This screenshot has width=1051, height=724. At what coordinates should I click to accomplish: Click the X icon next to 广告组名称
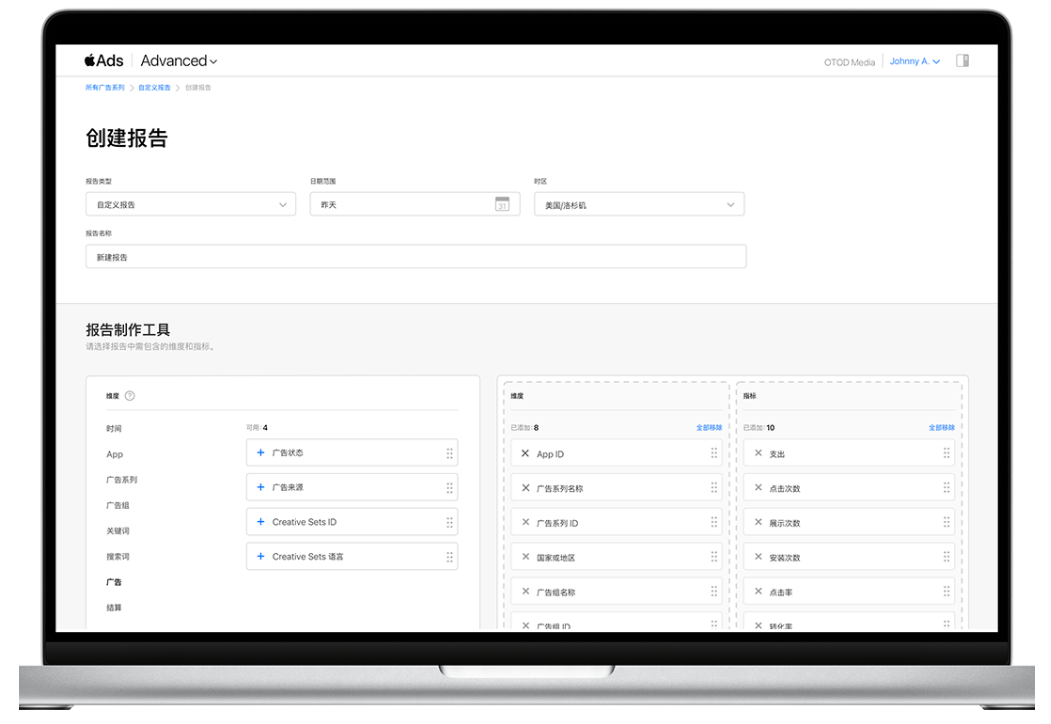[526, 591]
